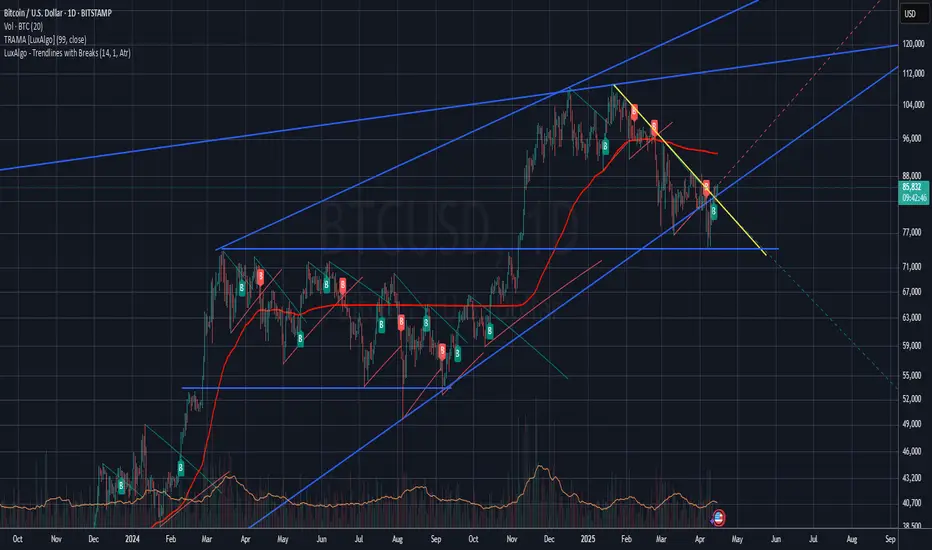Screen dimensions: 932x550
Task: Click the green B marker in October 2024
Action: coord(490,331)
